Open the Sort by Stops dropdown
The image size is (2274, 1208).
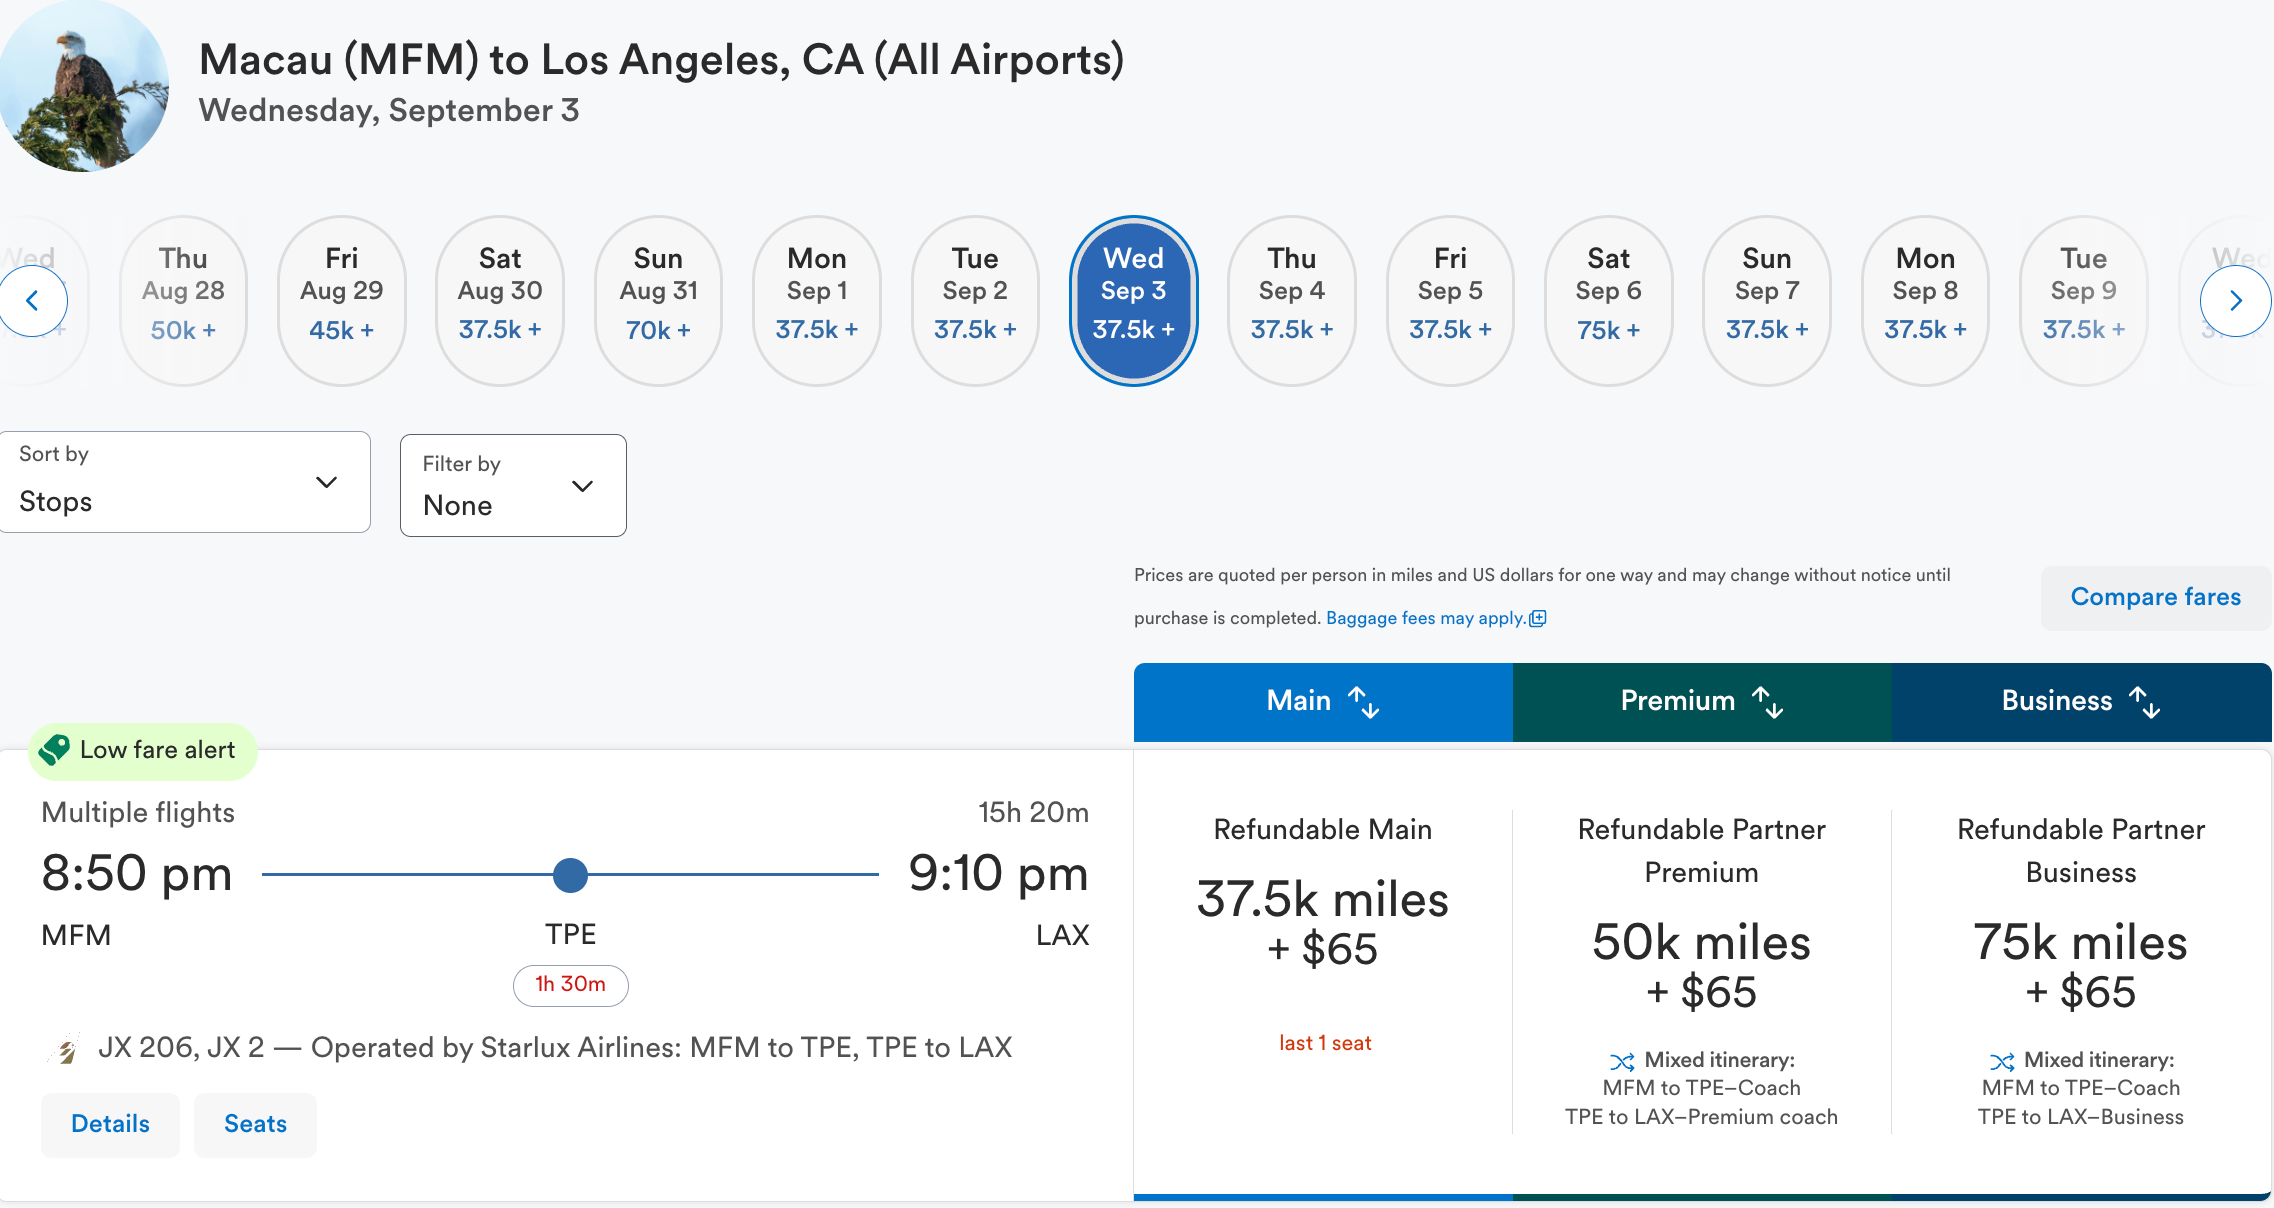tap(185, 482)
